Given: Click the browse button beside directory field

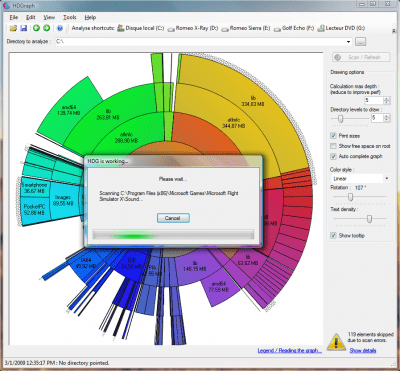Looking at the screenshot, I should tap(360, 42).
